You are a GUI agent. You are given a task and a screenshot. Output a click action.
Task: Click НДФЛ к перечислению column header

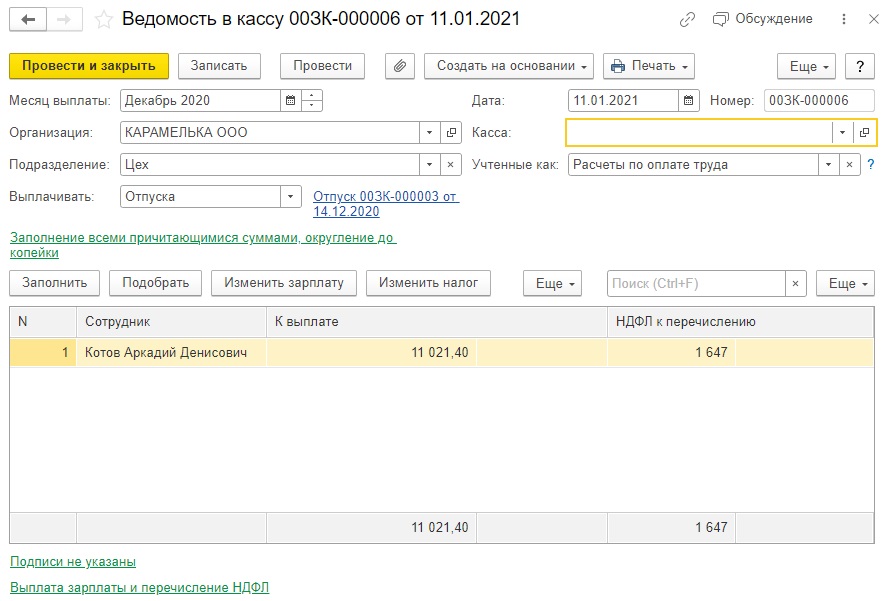coord(740,322)
